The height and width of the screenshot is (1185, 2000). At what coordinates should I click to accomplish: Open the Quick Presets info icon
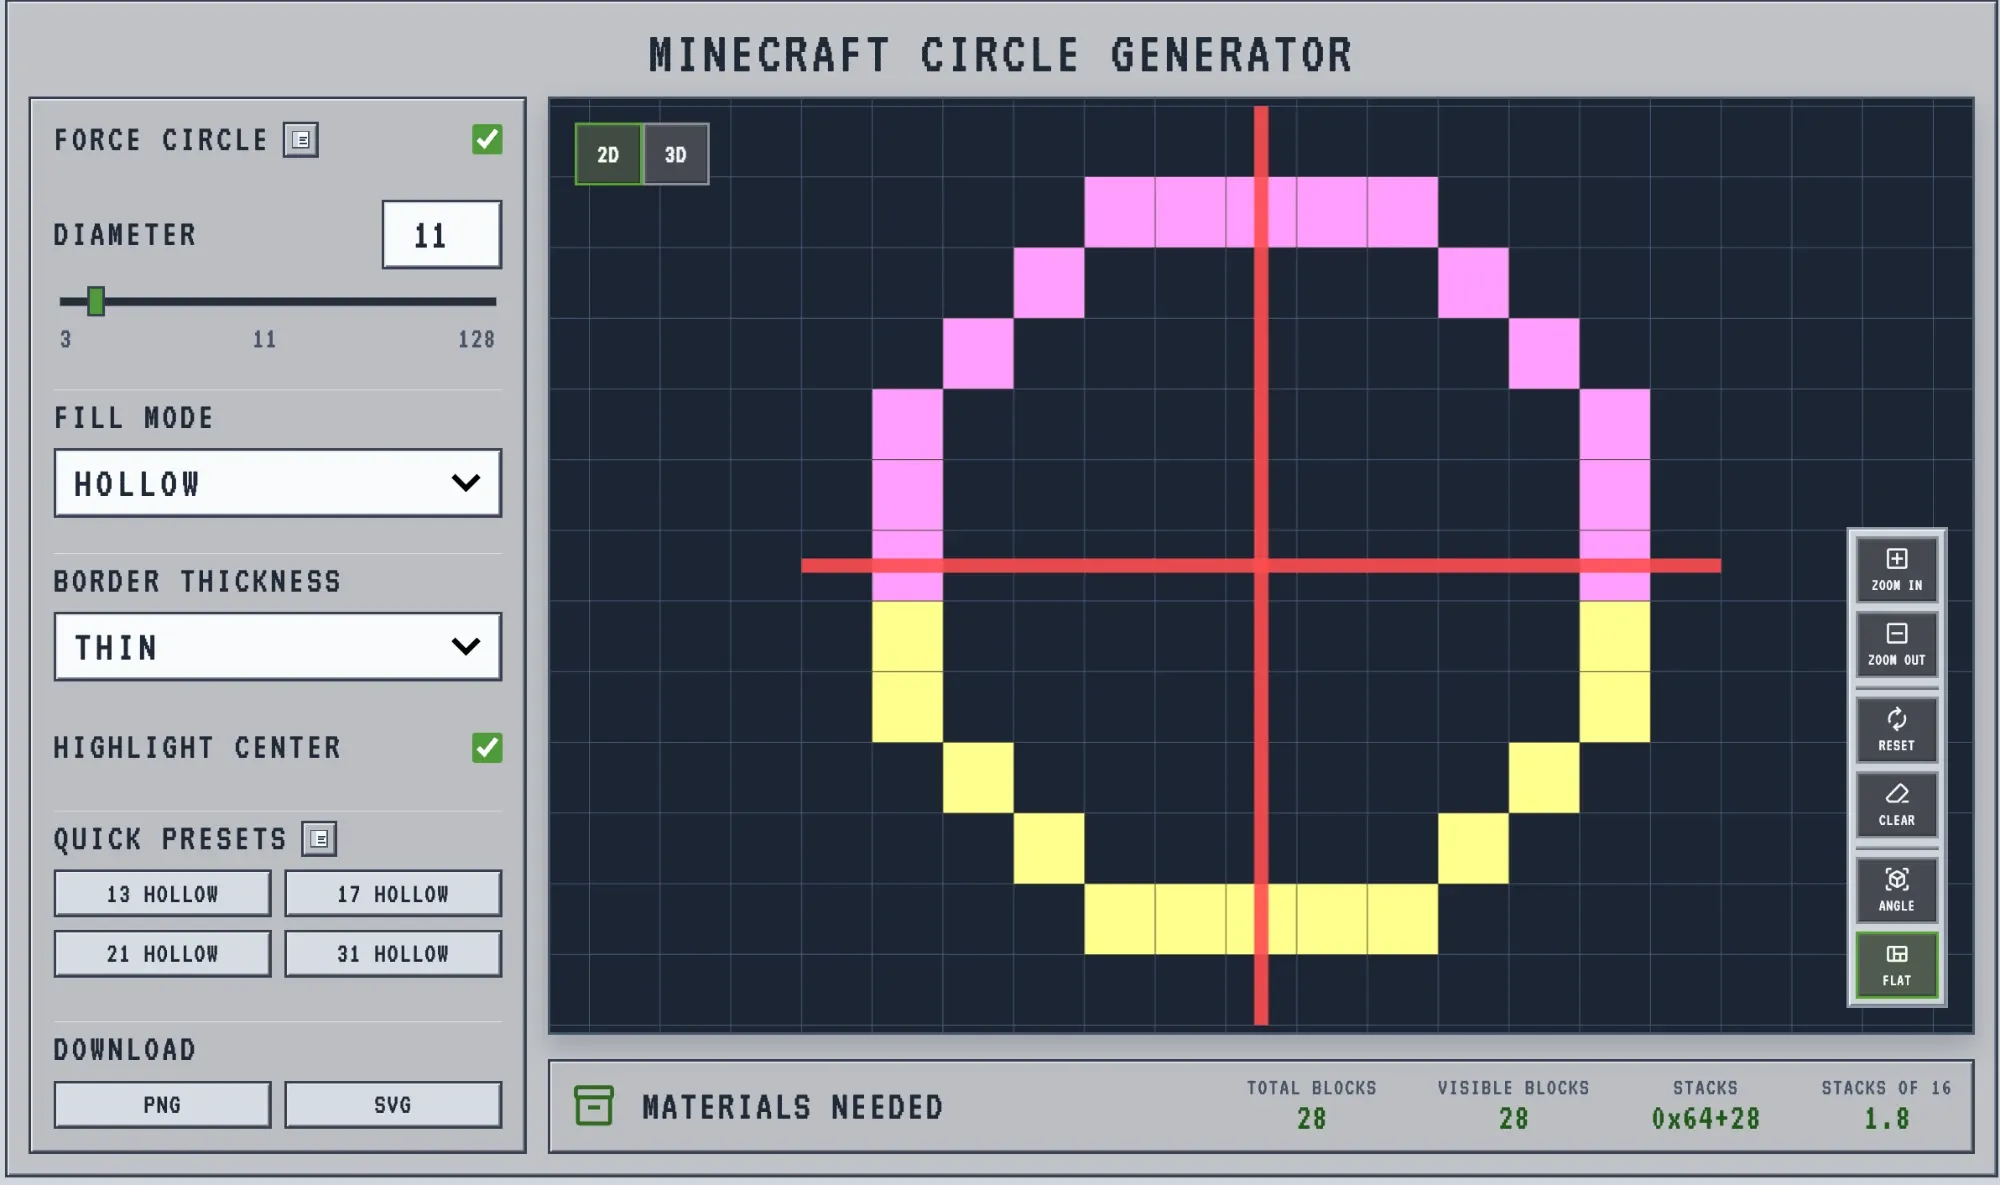click(x=319, y=839)
